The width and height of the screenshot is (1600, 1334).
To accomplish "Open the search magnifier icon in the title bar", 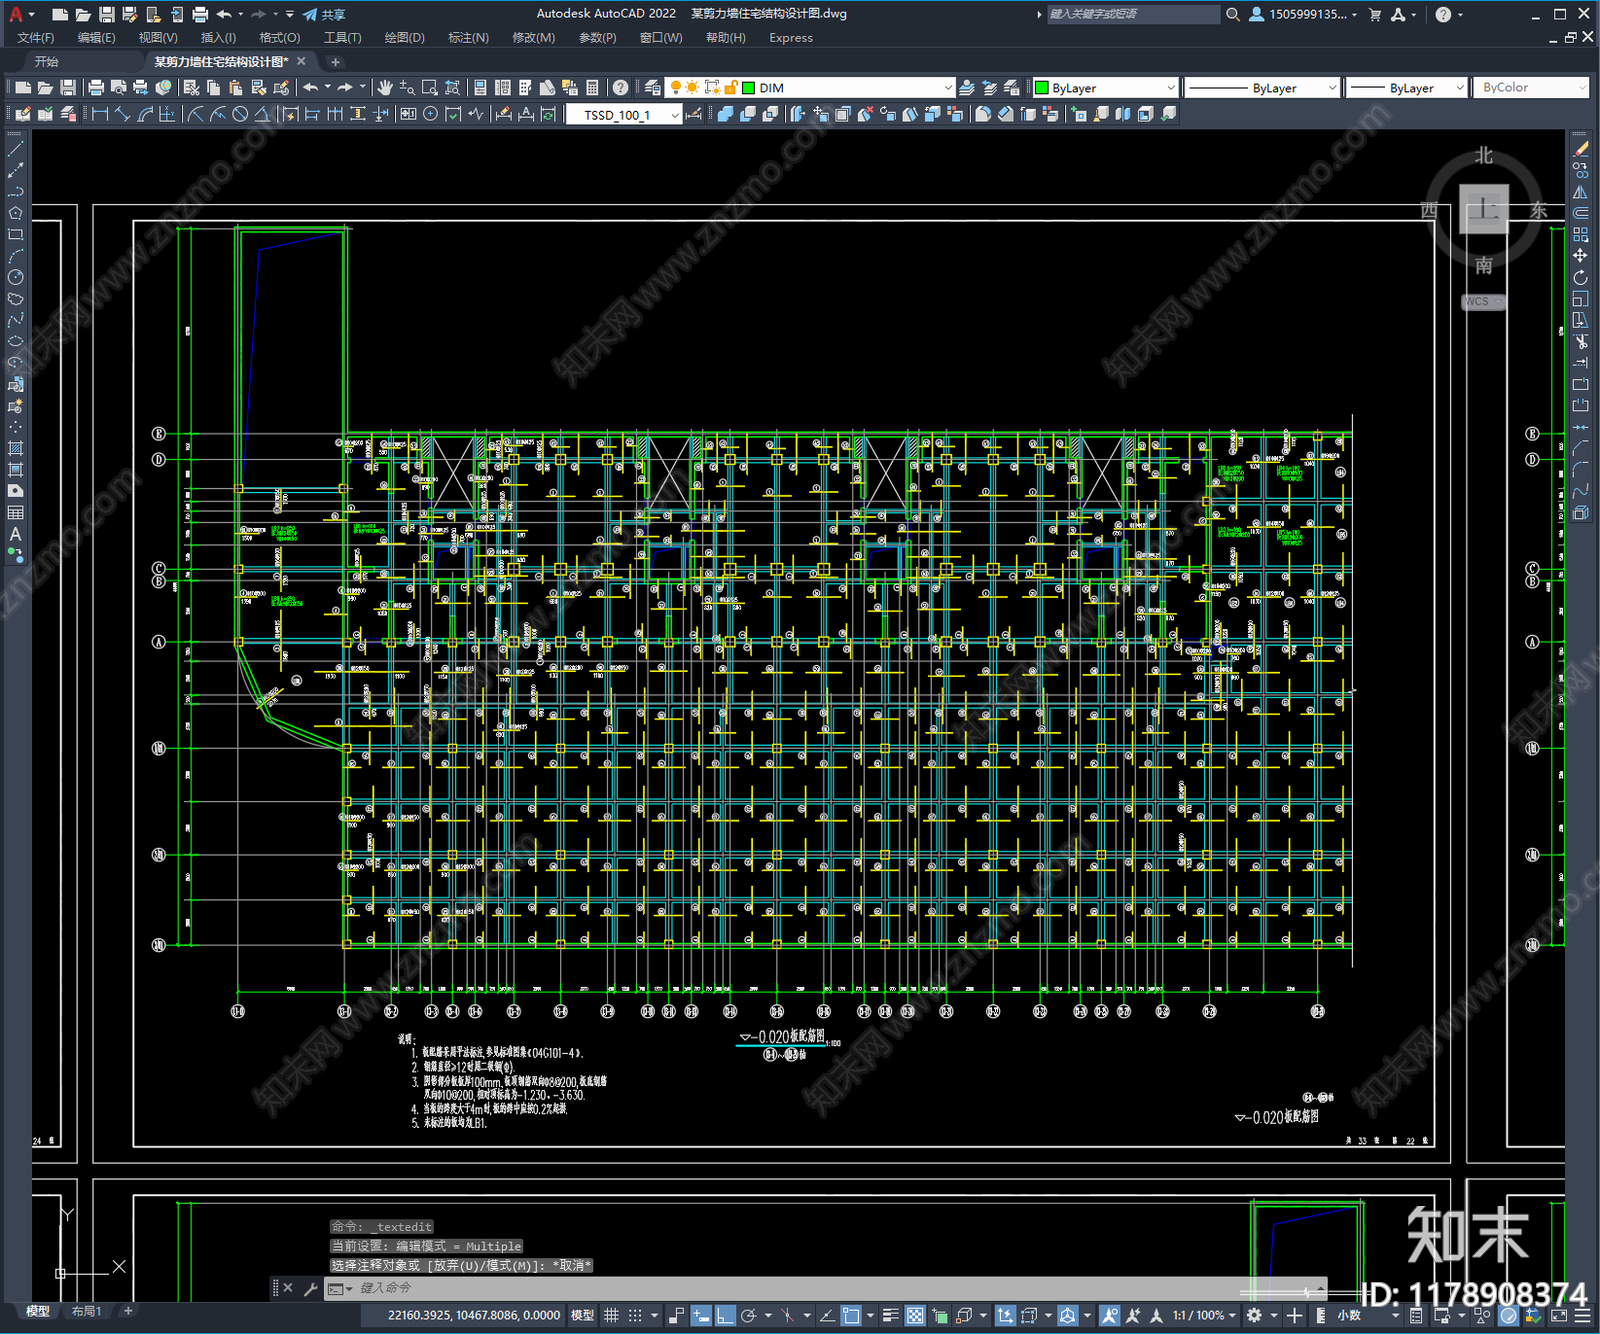I will click(1233, 14).
